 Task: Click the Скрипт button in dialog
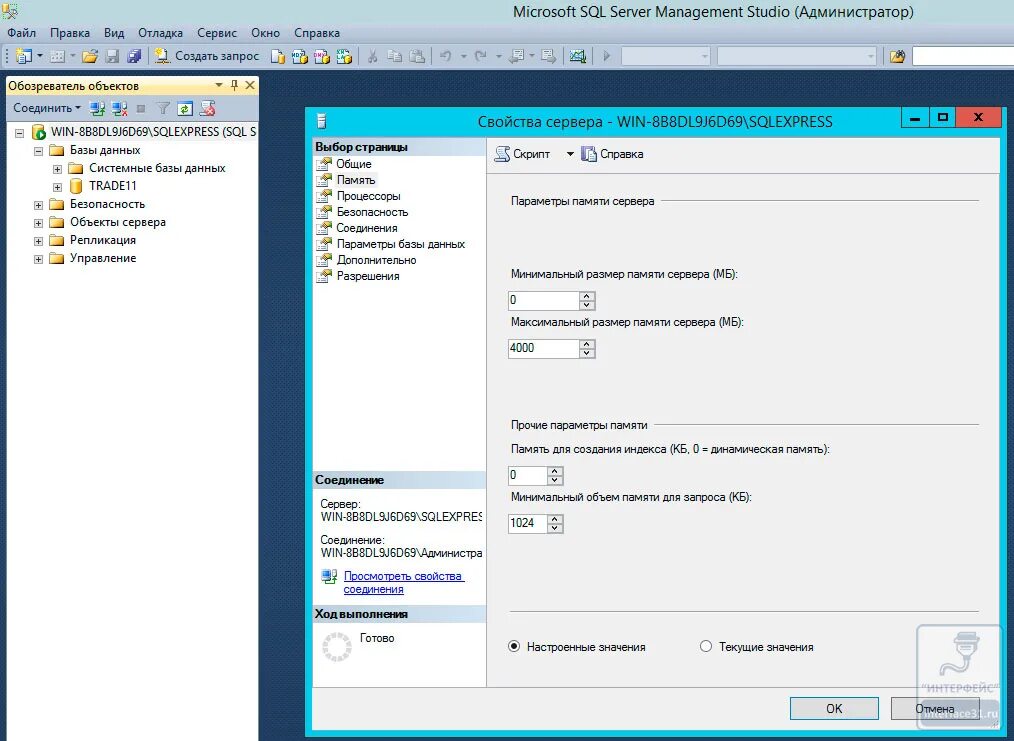click(x=523, y=154)
